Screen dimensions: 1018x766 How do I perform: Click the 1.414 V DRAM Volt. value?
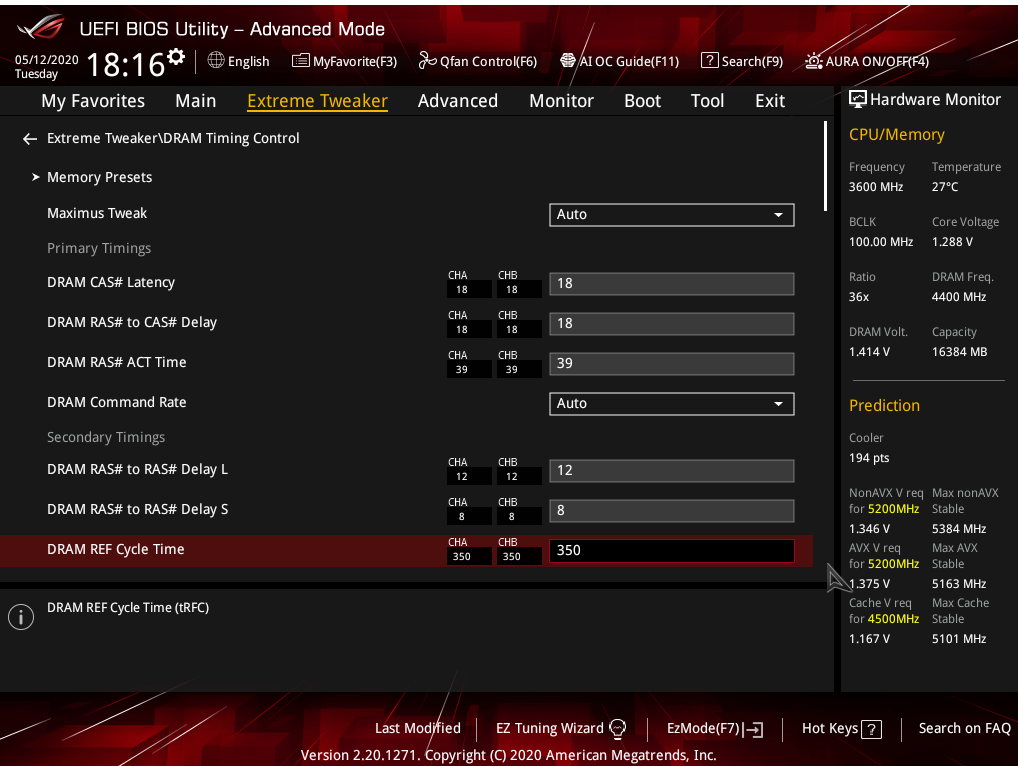pyautogui.click(x=869, y=352)
